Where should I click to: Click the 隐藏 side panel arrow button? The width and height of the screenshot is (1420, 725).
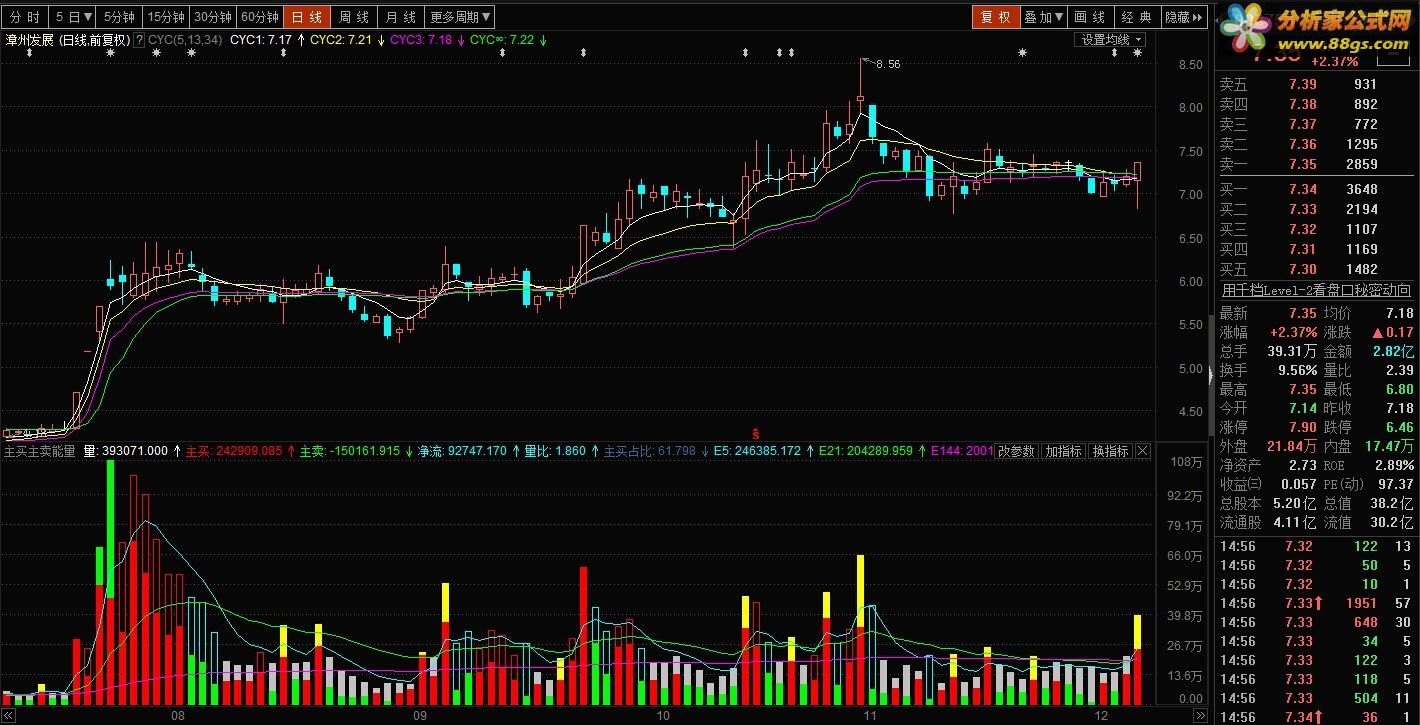[1184, 17]
